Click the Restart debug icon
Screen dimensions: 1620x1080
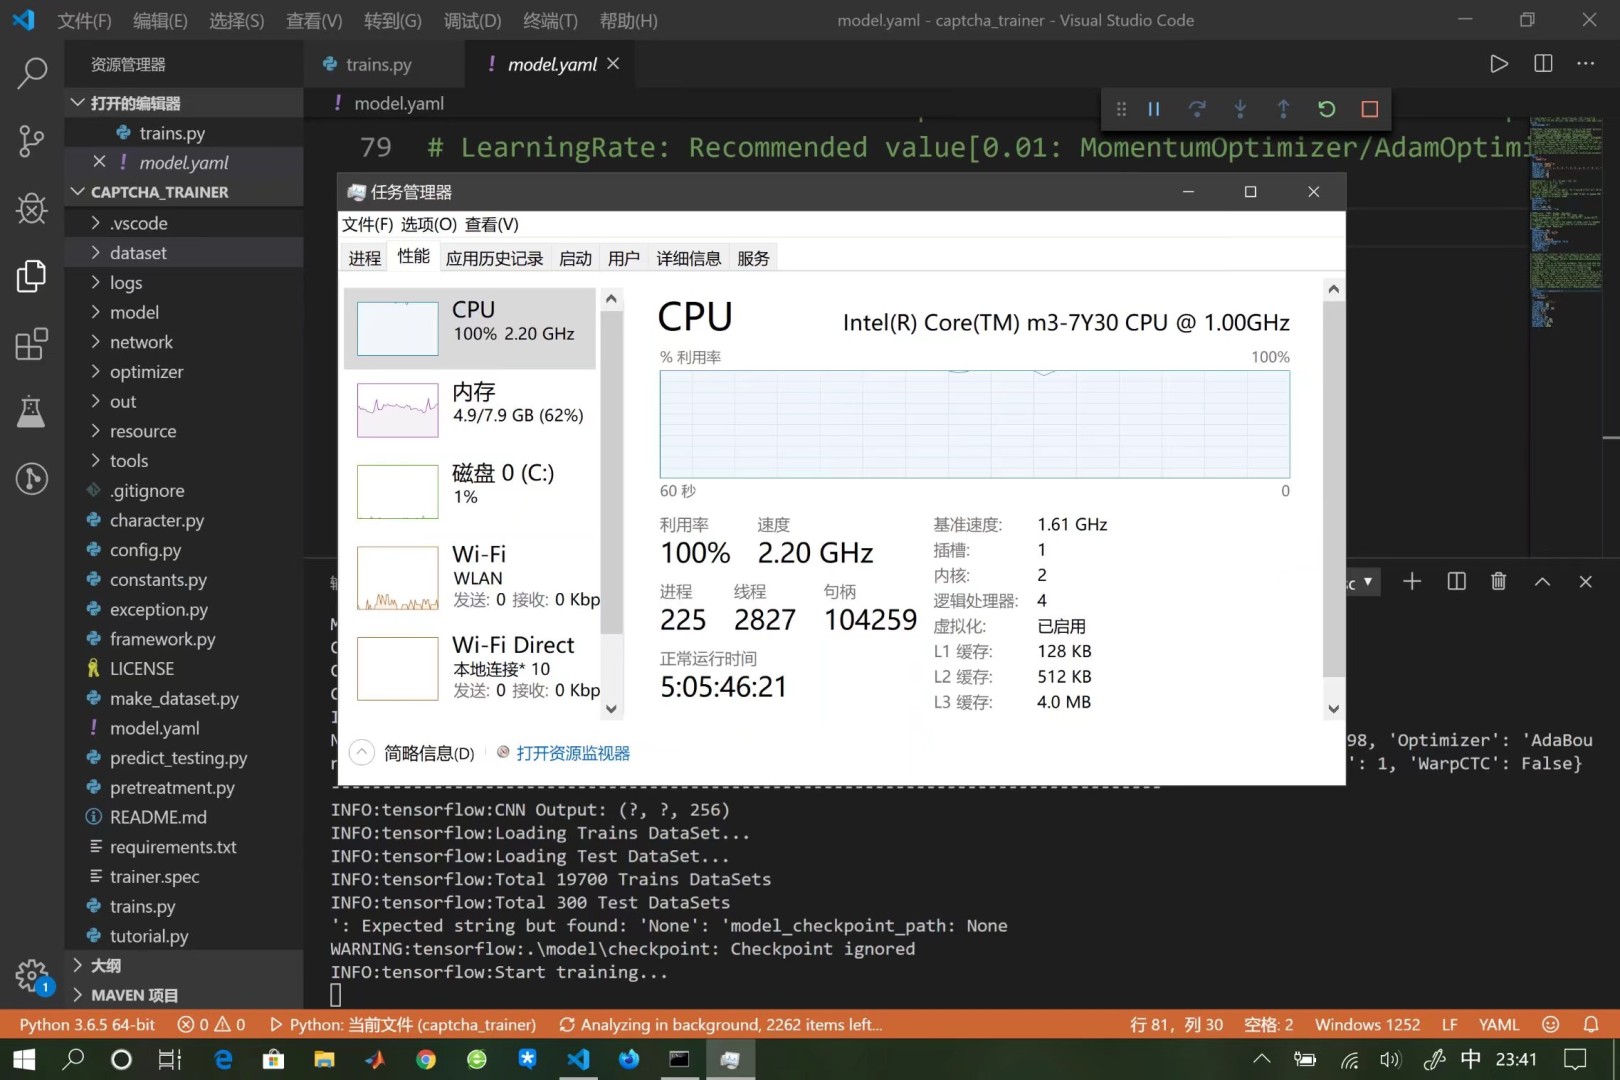click(x=1326, y=109)
